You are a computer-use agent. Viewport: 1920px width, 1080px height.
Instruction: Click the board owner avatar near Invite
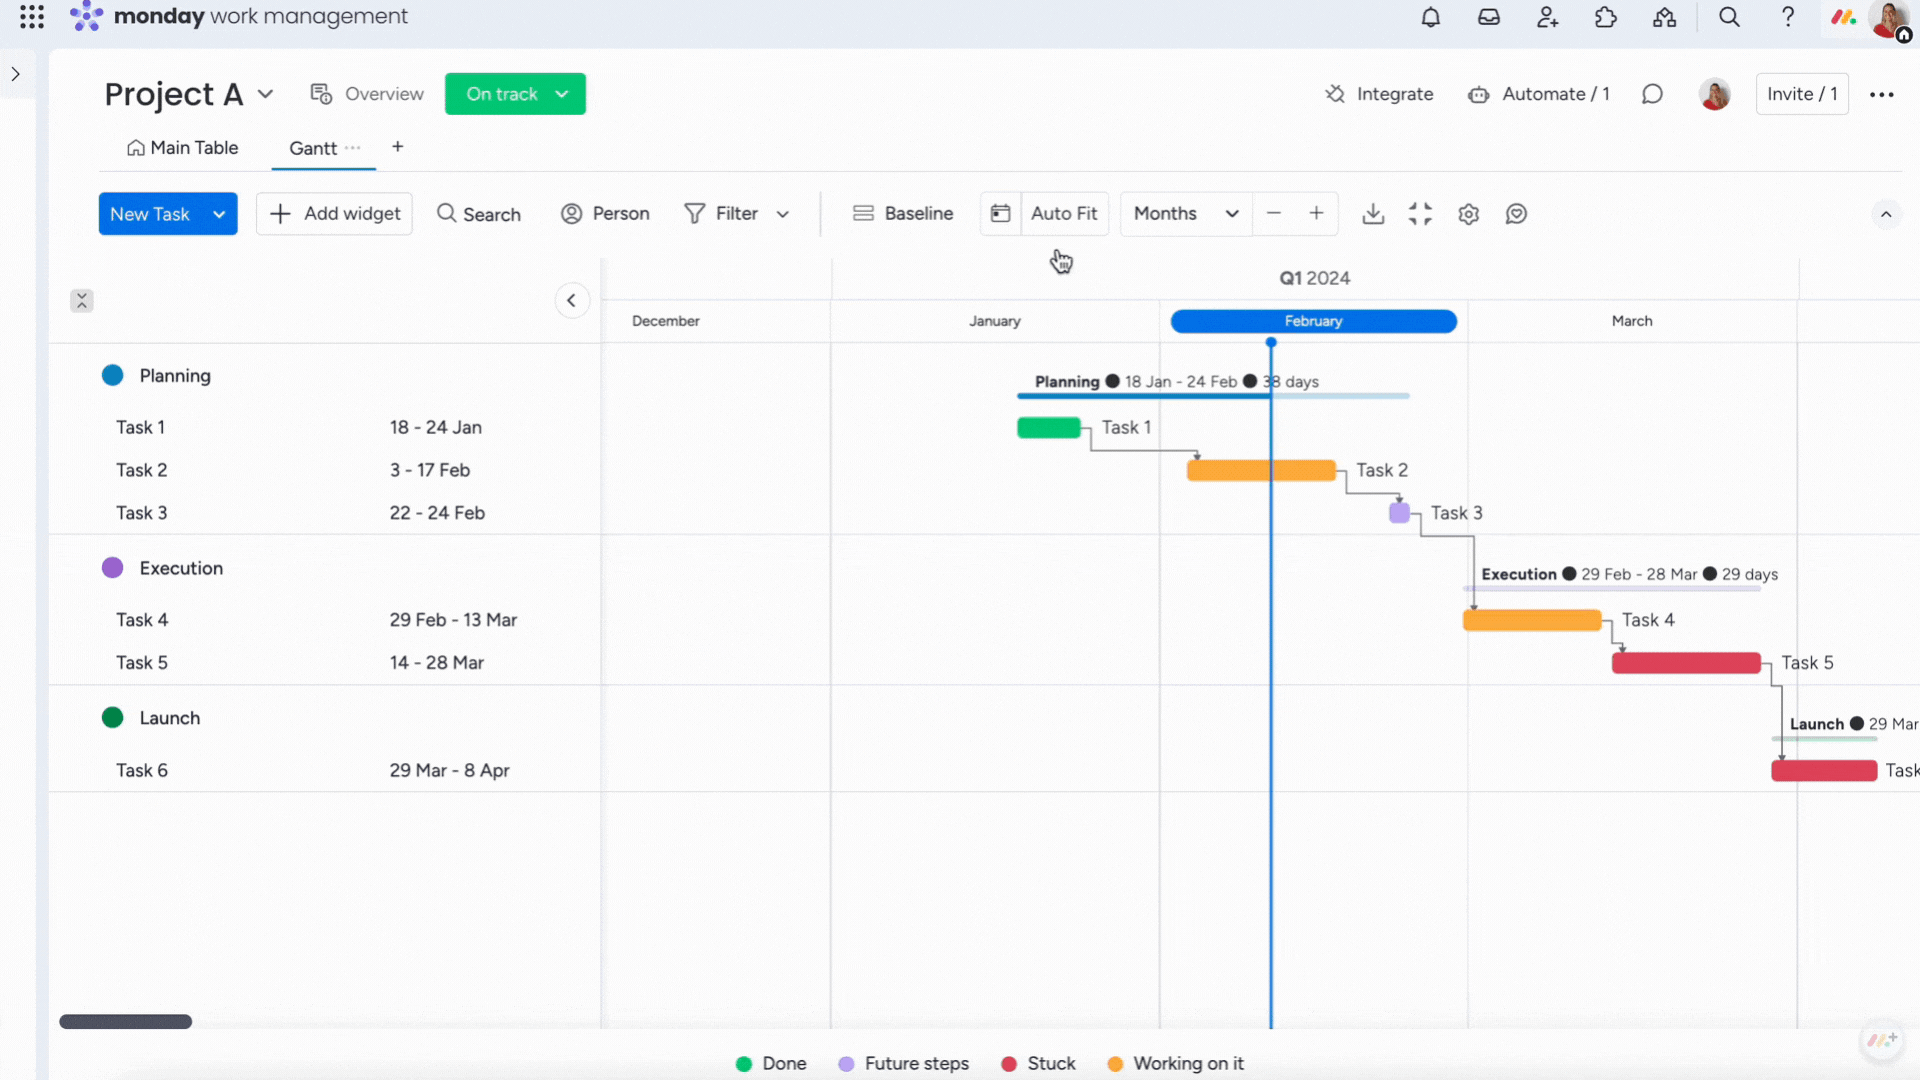(x=1714, y=94)
